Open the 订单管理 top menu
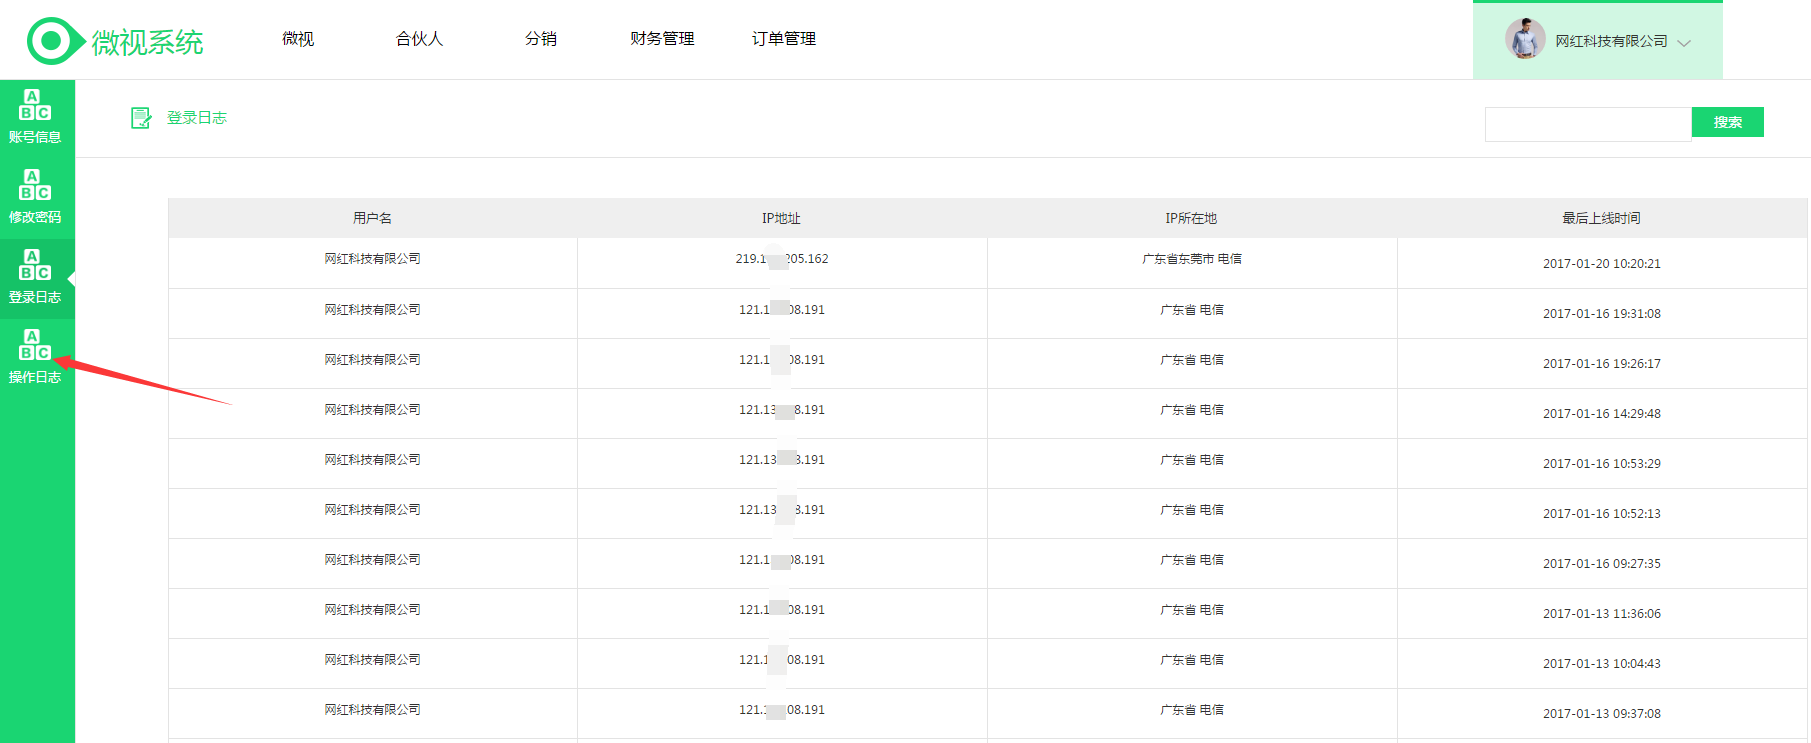This screenshot has height=743, width=1811. pos(784,39)
